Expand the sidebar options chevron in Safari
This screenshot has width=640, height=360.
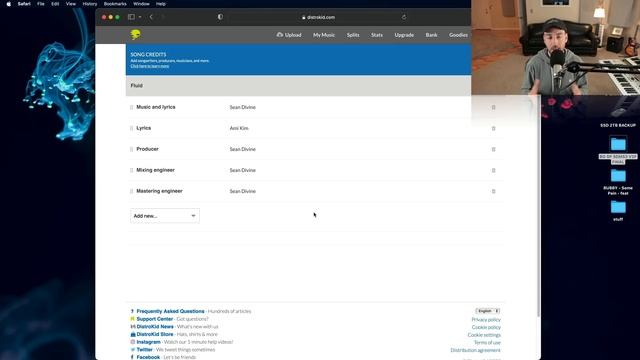140,17
